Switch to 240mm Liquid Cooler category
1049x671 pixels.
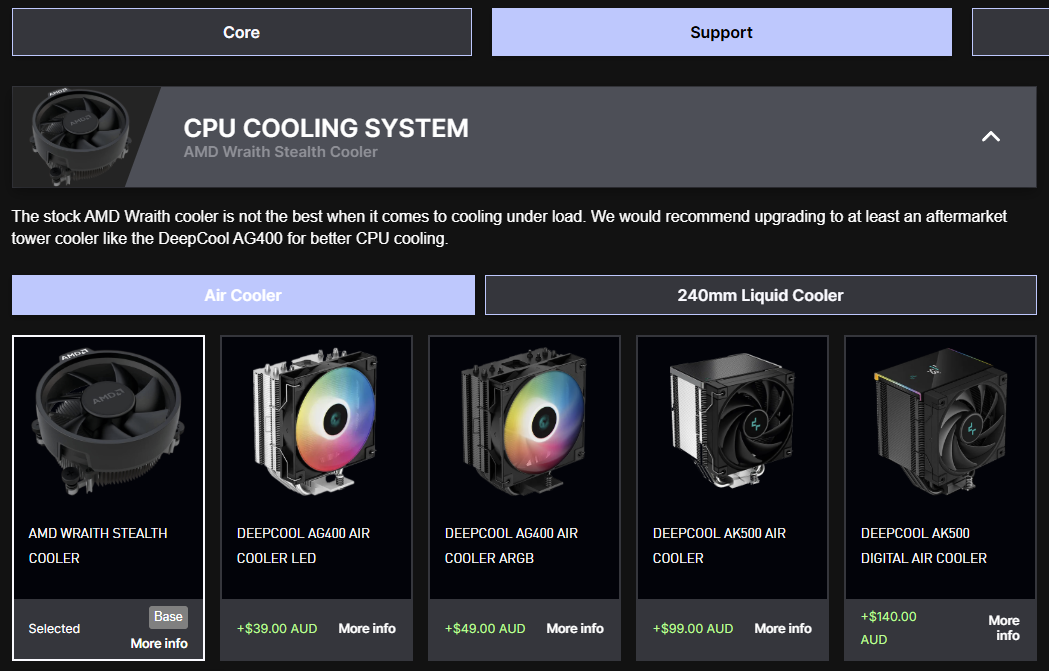point(760,295)
